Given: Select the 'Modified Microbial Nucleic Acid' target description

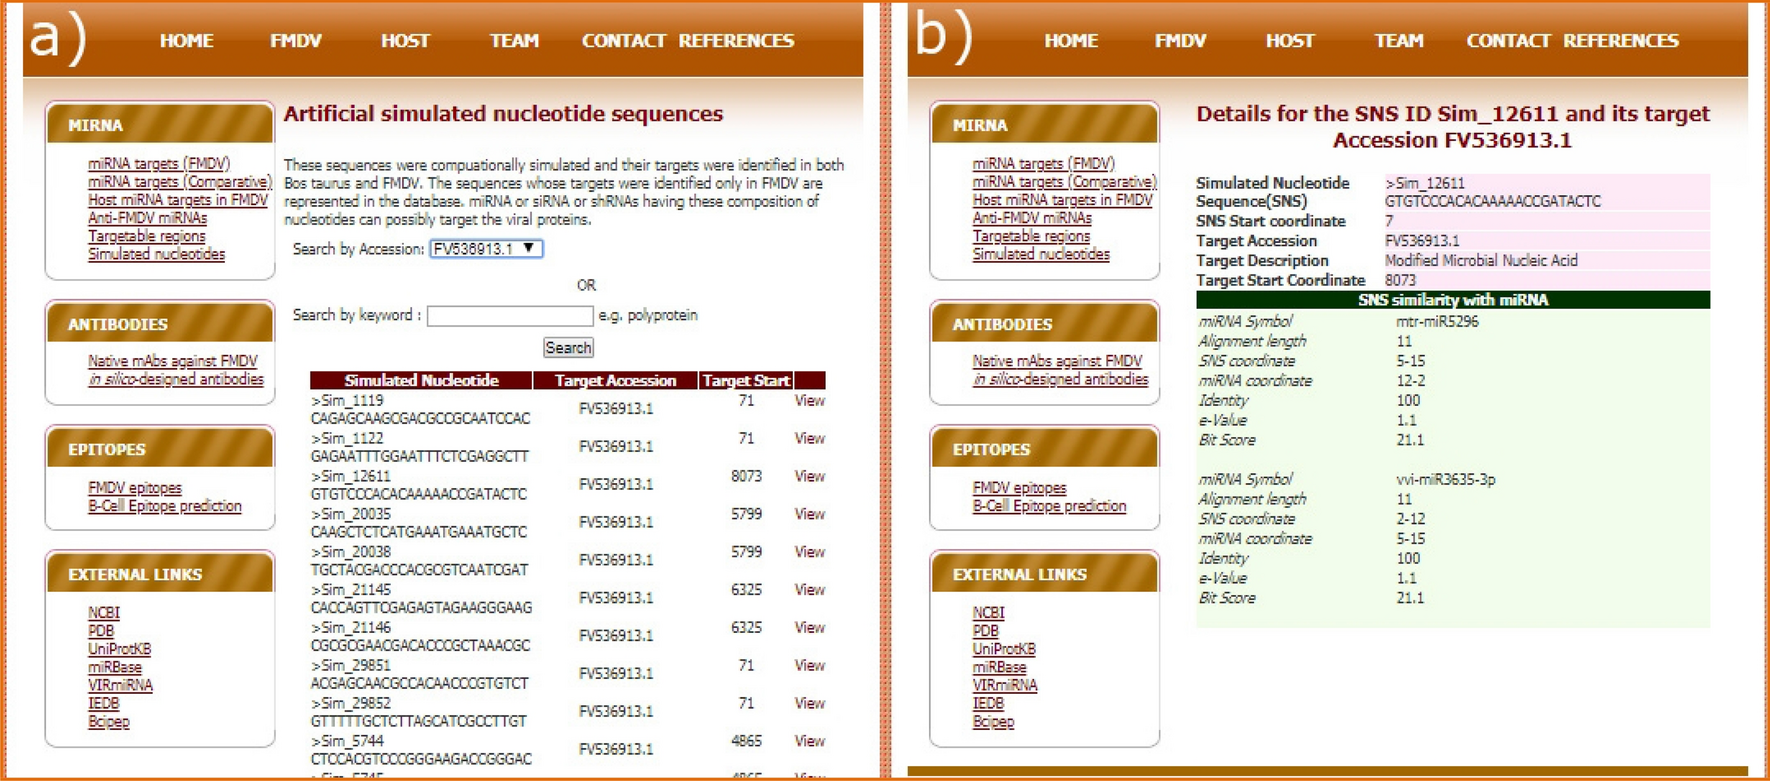Looking at the screenshot, I should (1481, 261).
